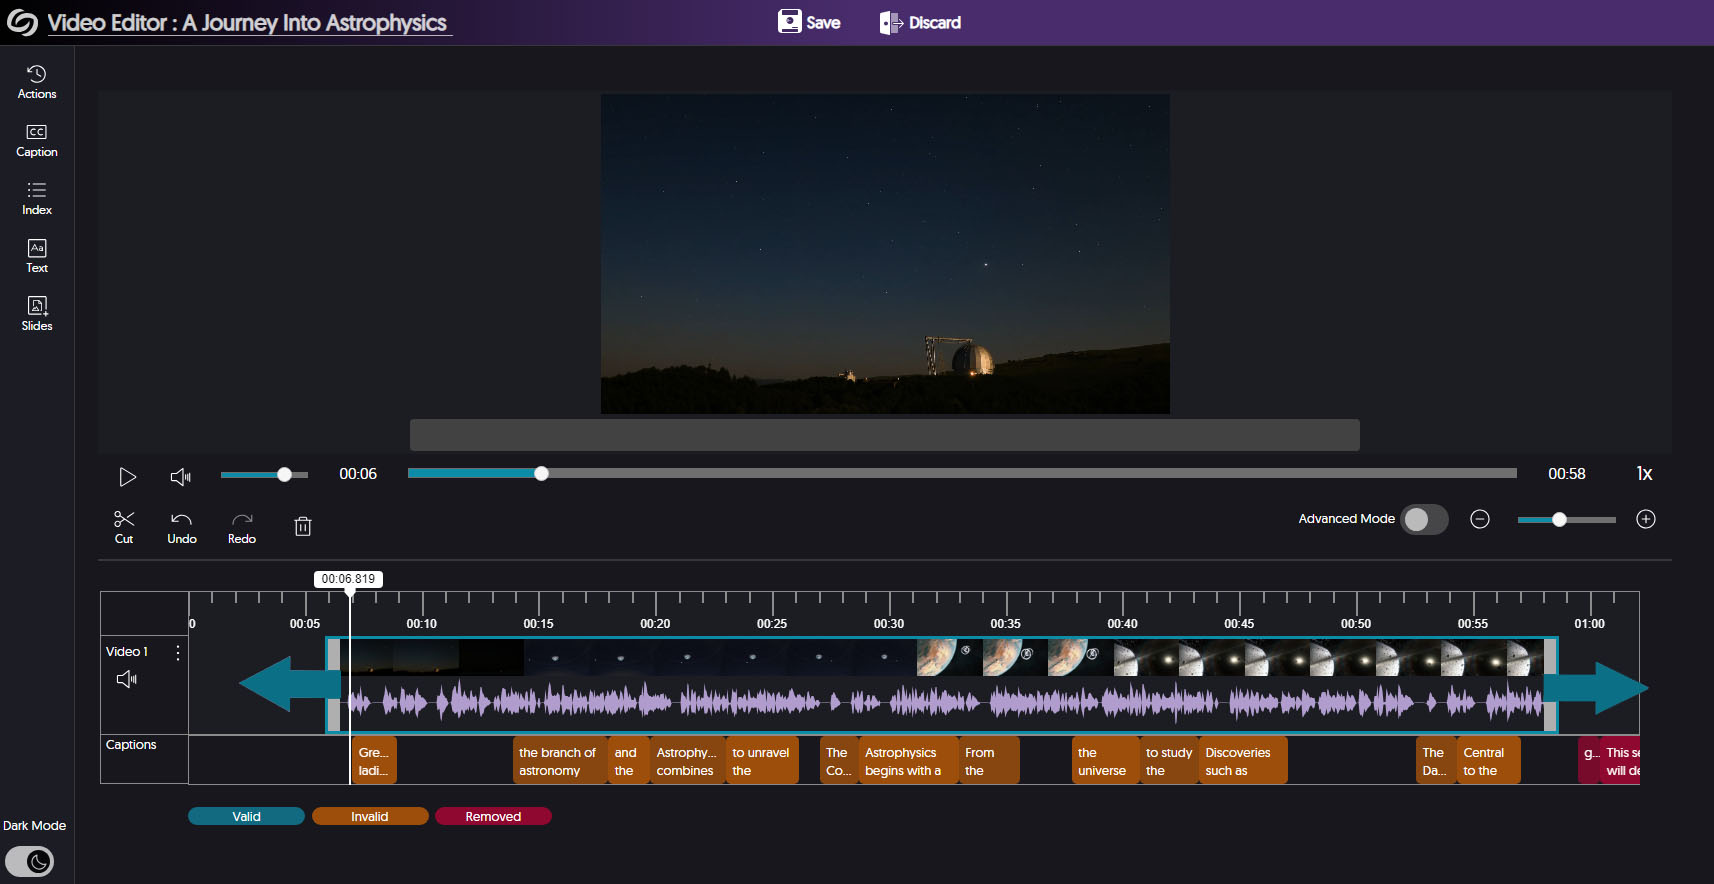Select the 'Astrophysics begins with a' caption

click(x=906, y=761)
